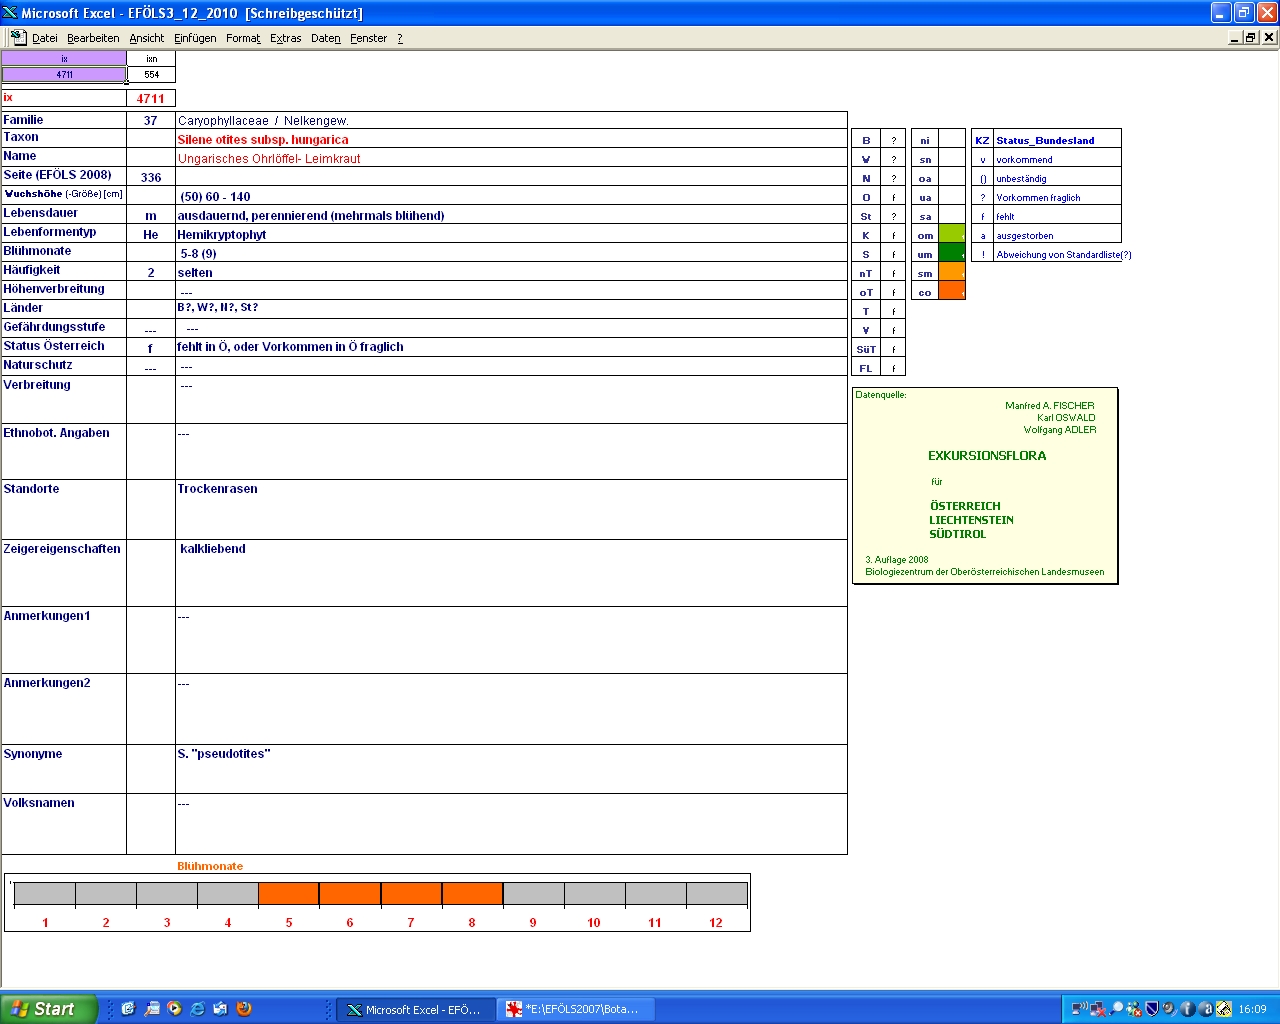Open the Datei menu

pyautogui.click(x=44, y=38)
